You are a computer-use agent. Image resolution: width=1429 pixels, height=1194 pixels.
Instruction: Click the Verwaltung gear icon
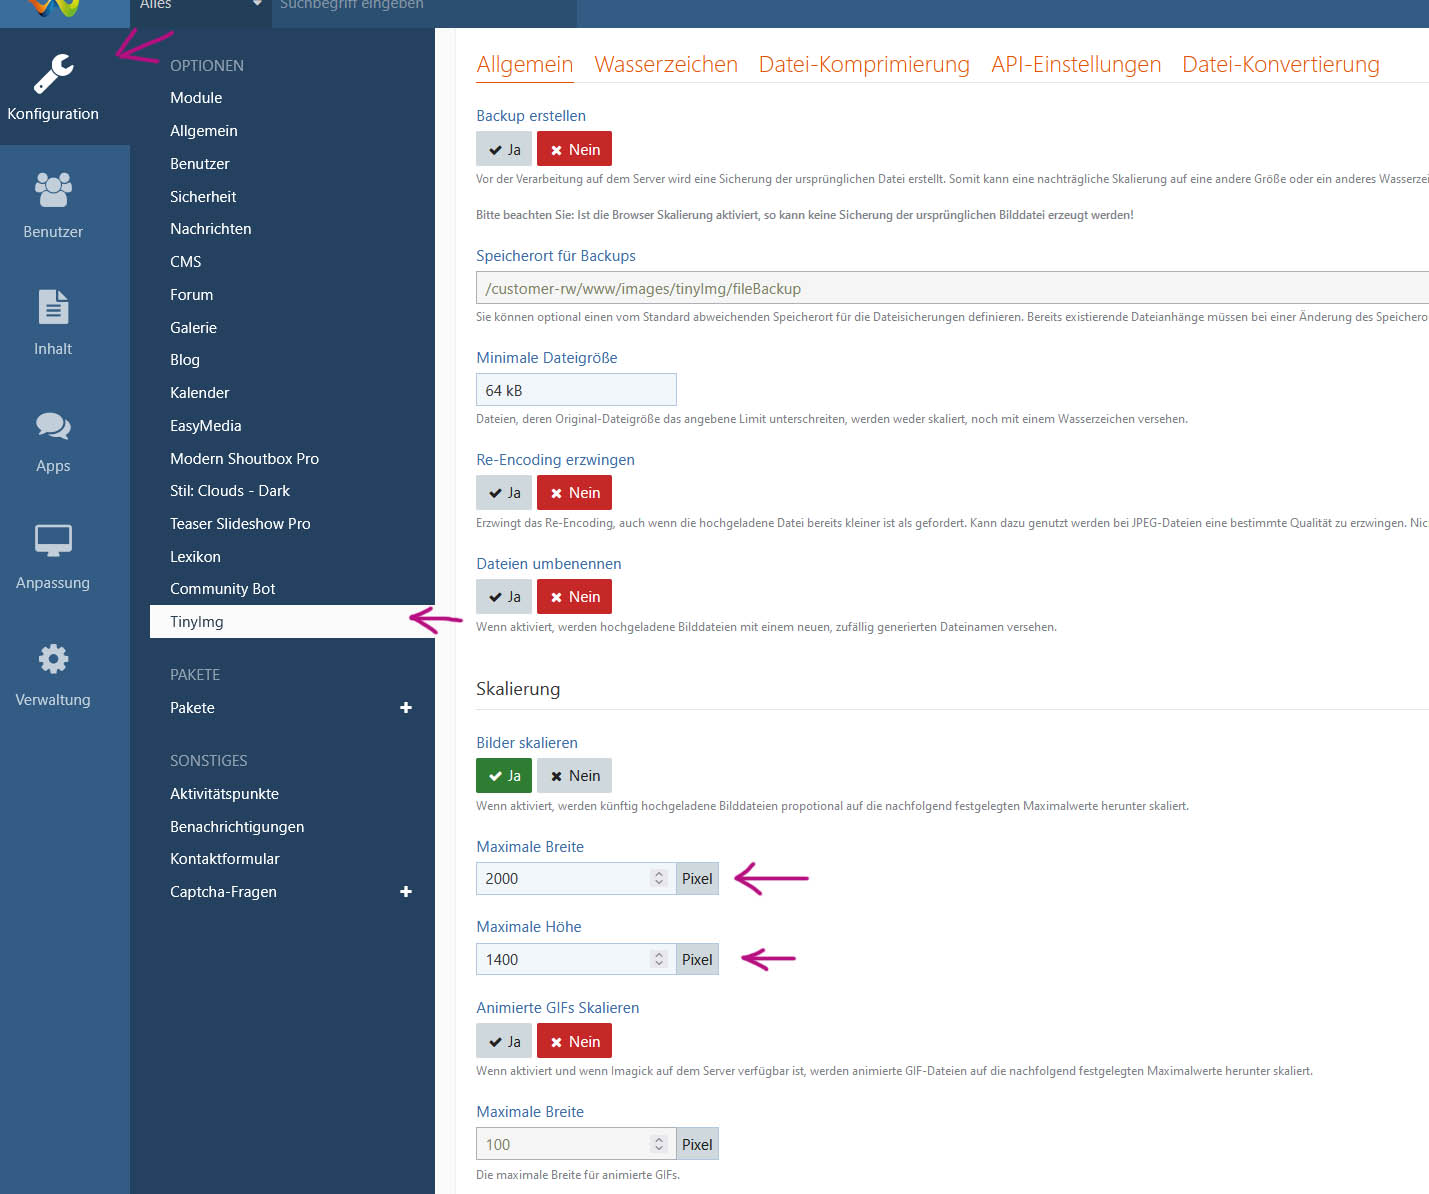point(53,658)
